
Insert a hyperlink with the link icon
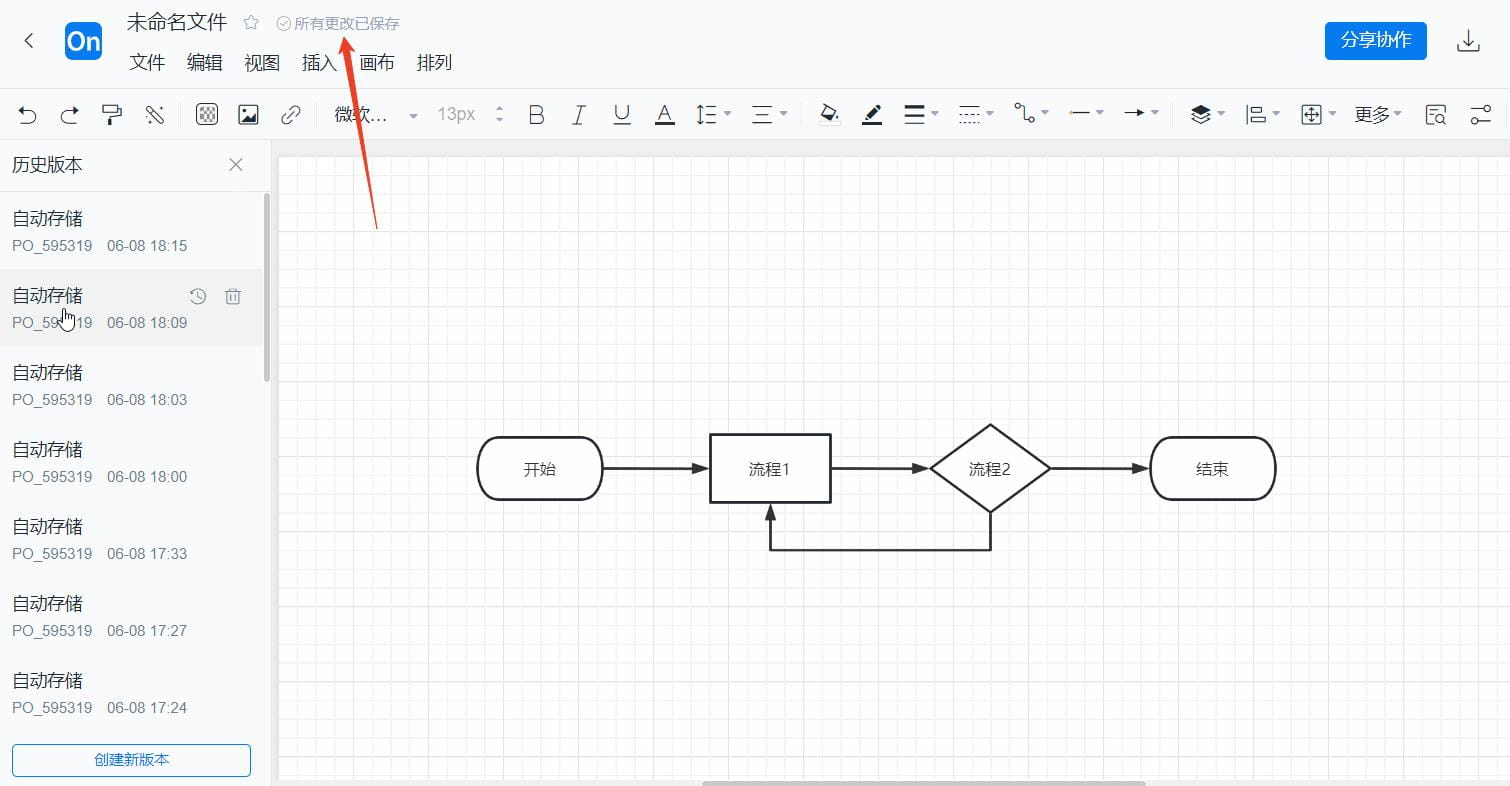(x=290, y=114)
